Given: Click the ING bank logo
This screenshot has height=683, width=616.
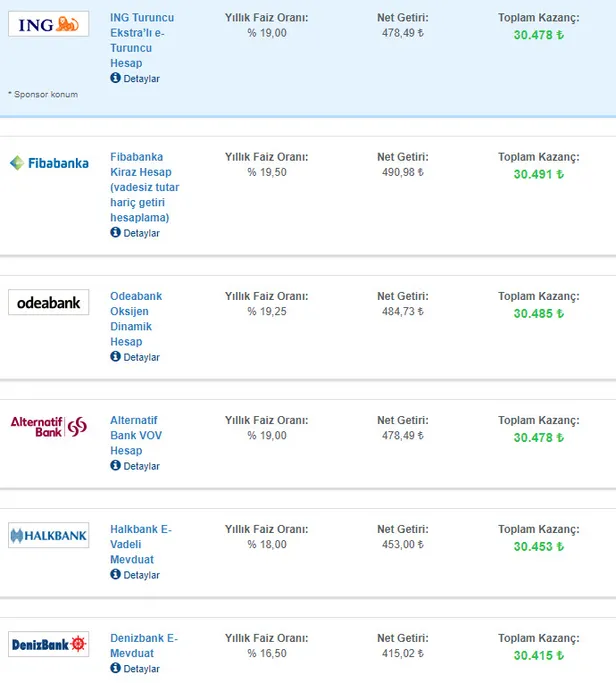Looking at the screenshot, I should (48, 24).
